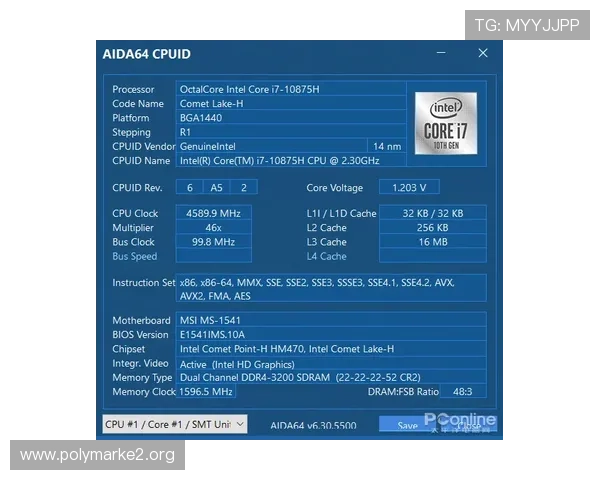The height and width of the screenshot is (480, 600).
Task: Click the Memory Type label
Action: tap(142, 378)
